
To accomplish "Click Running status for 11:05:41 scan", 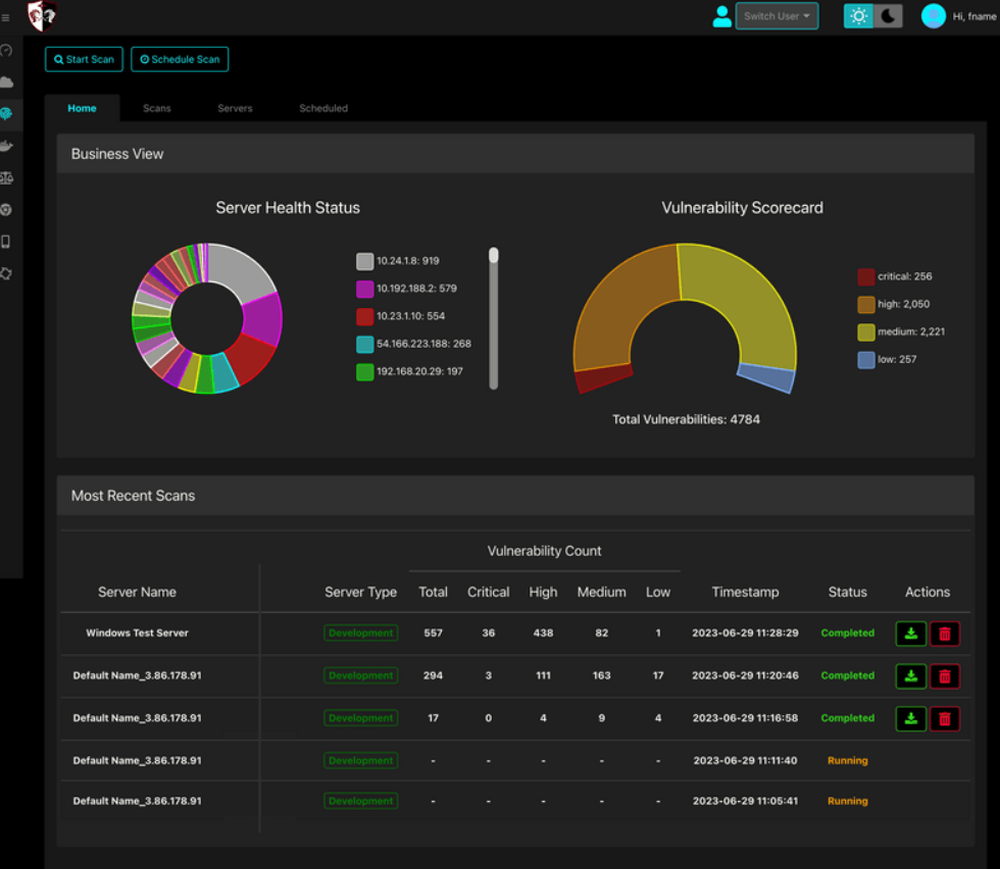I will pos(848,801).
